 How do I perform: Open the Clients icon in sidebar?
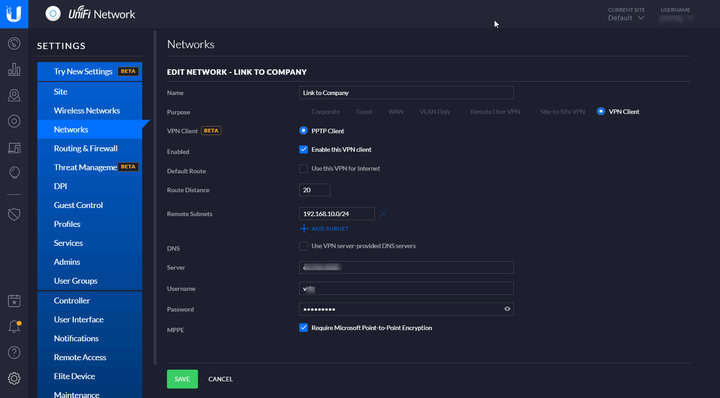tap(14, 148)
